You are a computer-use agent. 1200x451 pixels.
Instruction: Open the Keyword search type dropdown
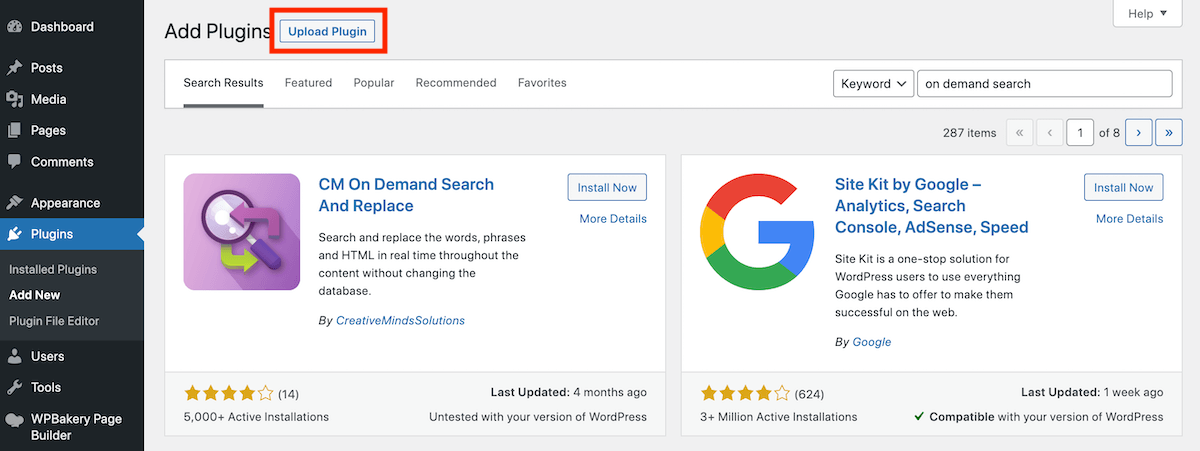tap(873, 84)
